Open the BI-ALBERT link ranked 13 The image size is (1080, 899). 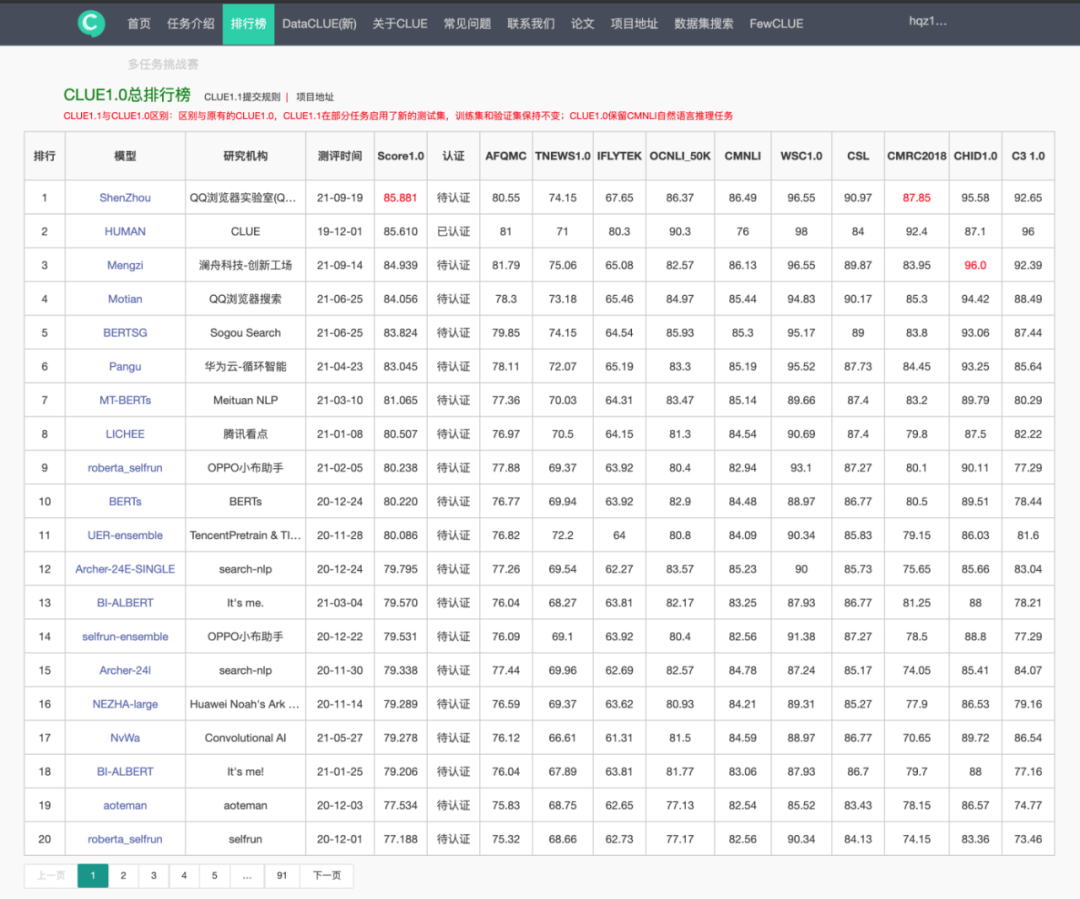125,603
